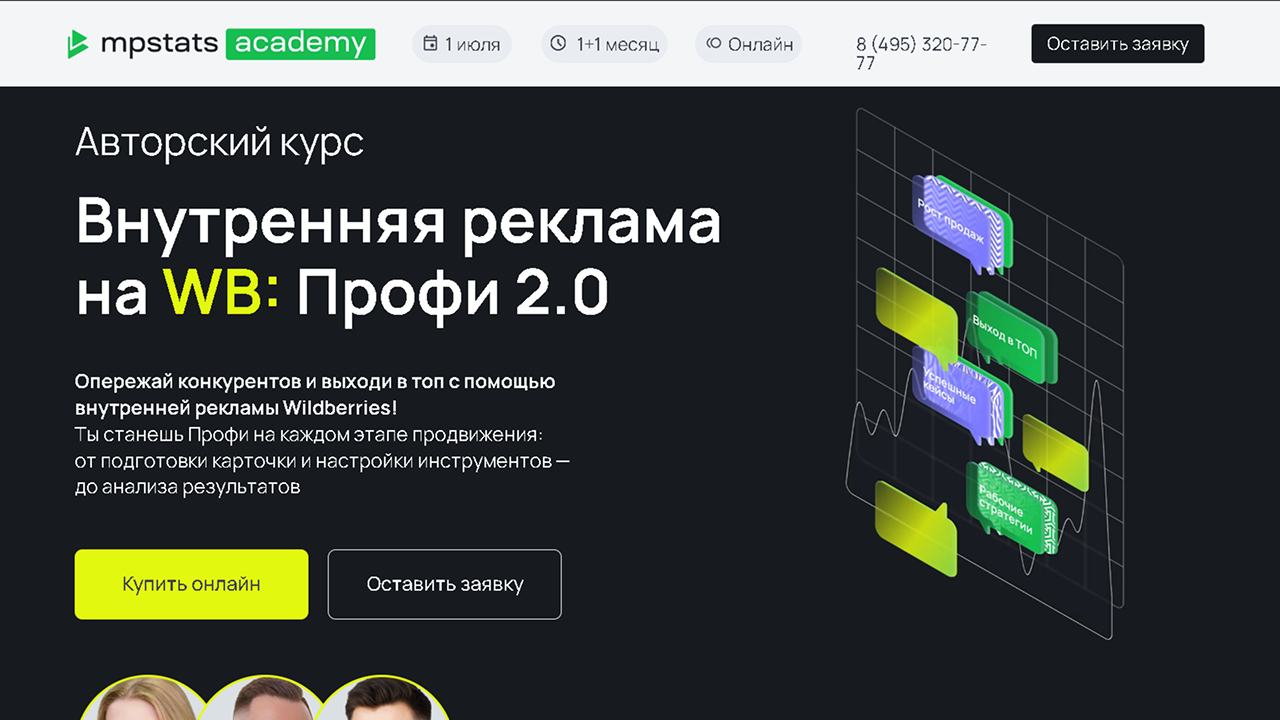Click the mpstats play-arrow logo icon
This screenshot has width=1280, height=720.
[78, 44]
